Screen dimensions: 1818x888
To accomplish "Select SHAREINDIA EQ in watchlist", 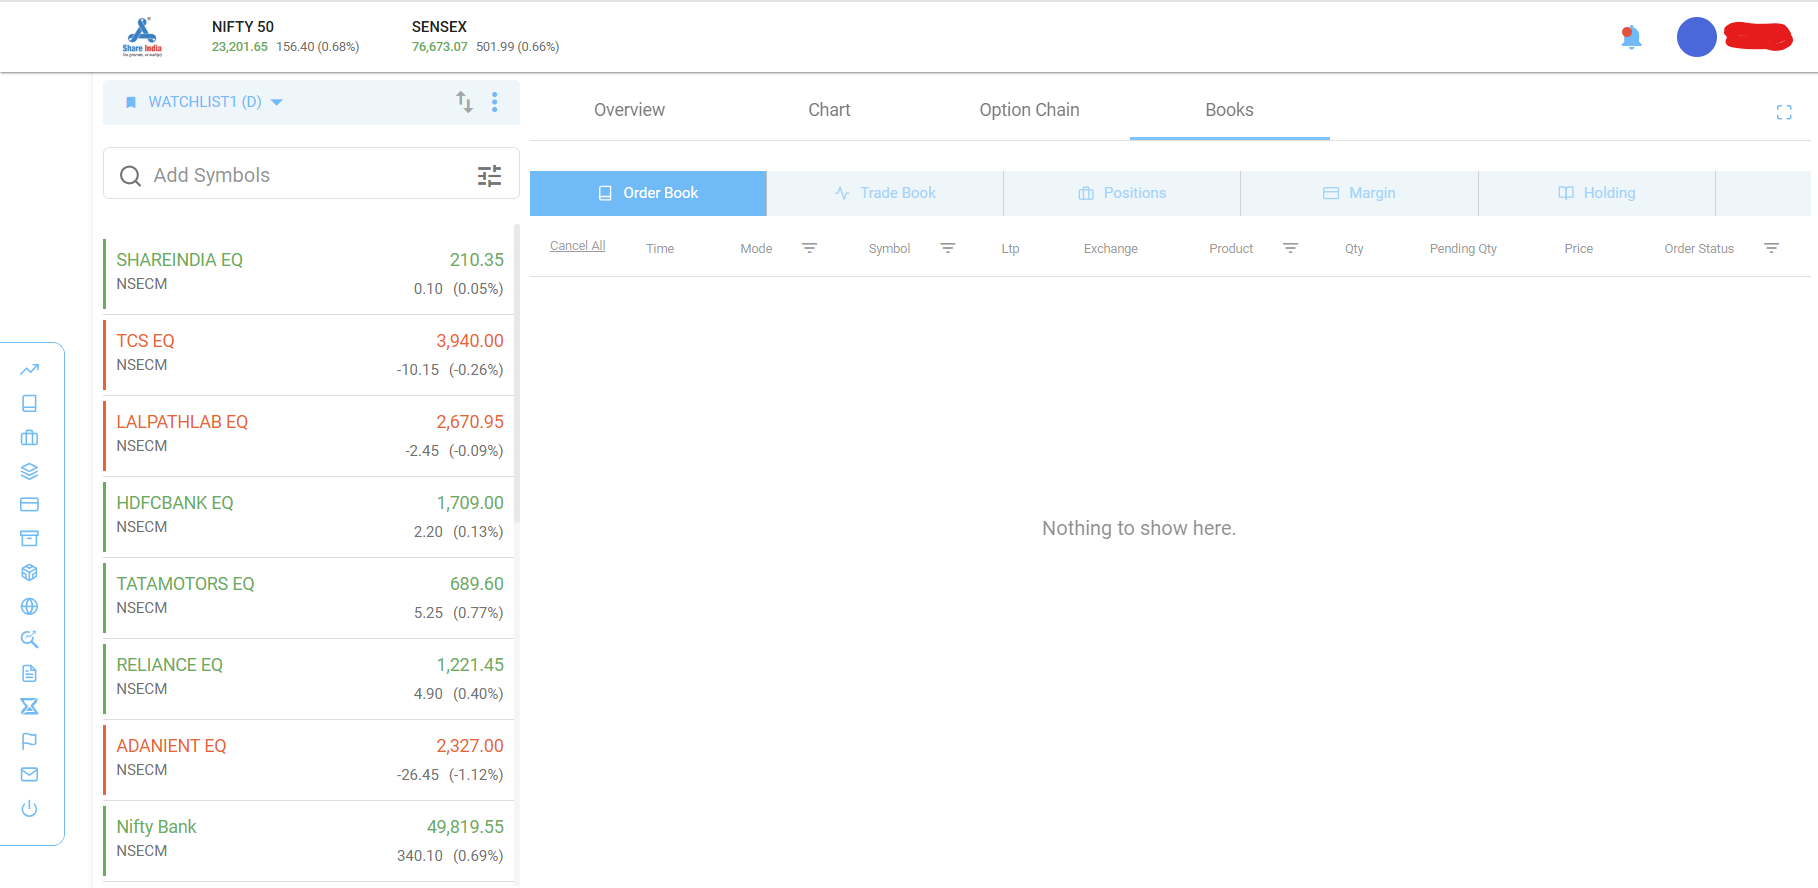I will (310, 274).
